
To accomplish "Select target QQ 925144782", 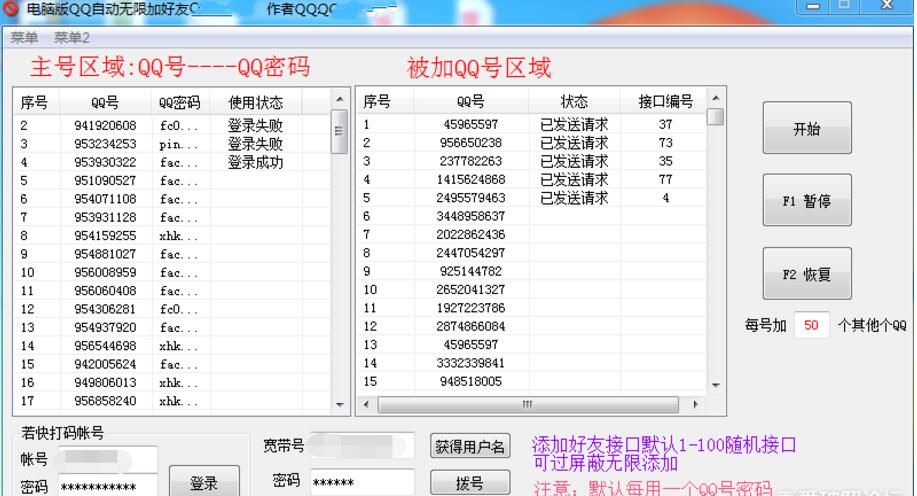I will [532, 271].
